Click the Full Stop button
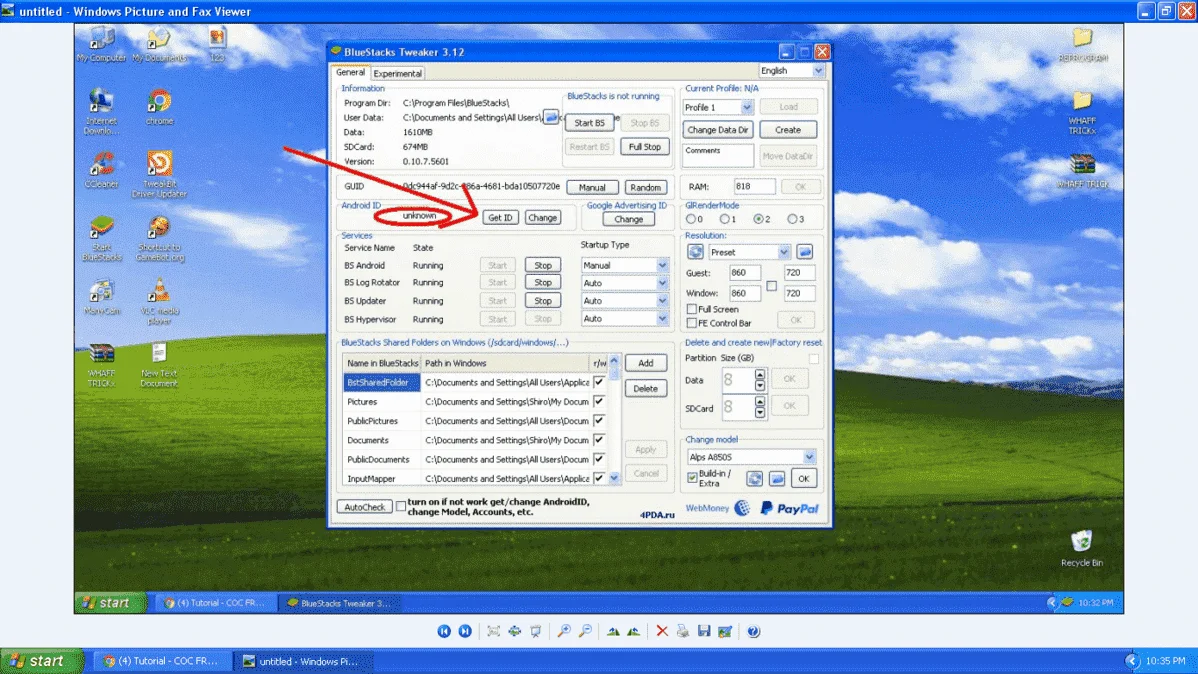This screenshot has width=1198, height=674. coord(645,147)
